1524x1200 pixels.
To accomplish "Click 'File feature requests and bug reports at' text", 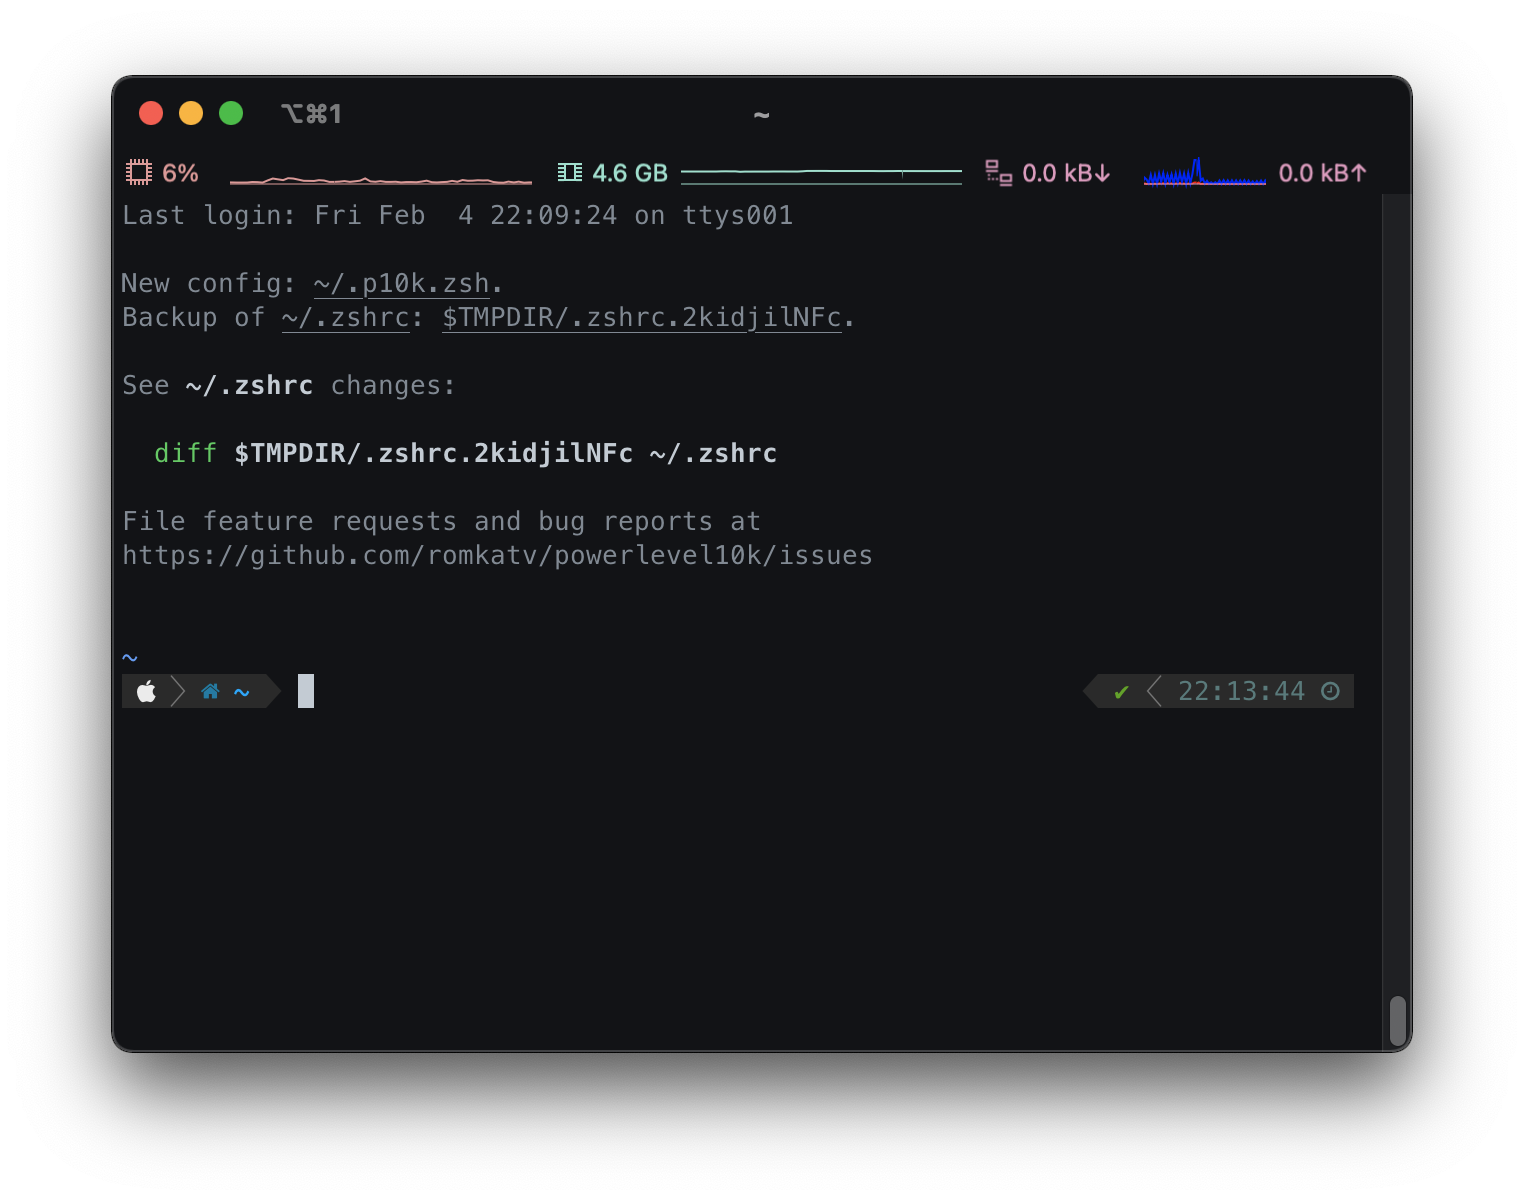I will 441,522.
